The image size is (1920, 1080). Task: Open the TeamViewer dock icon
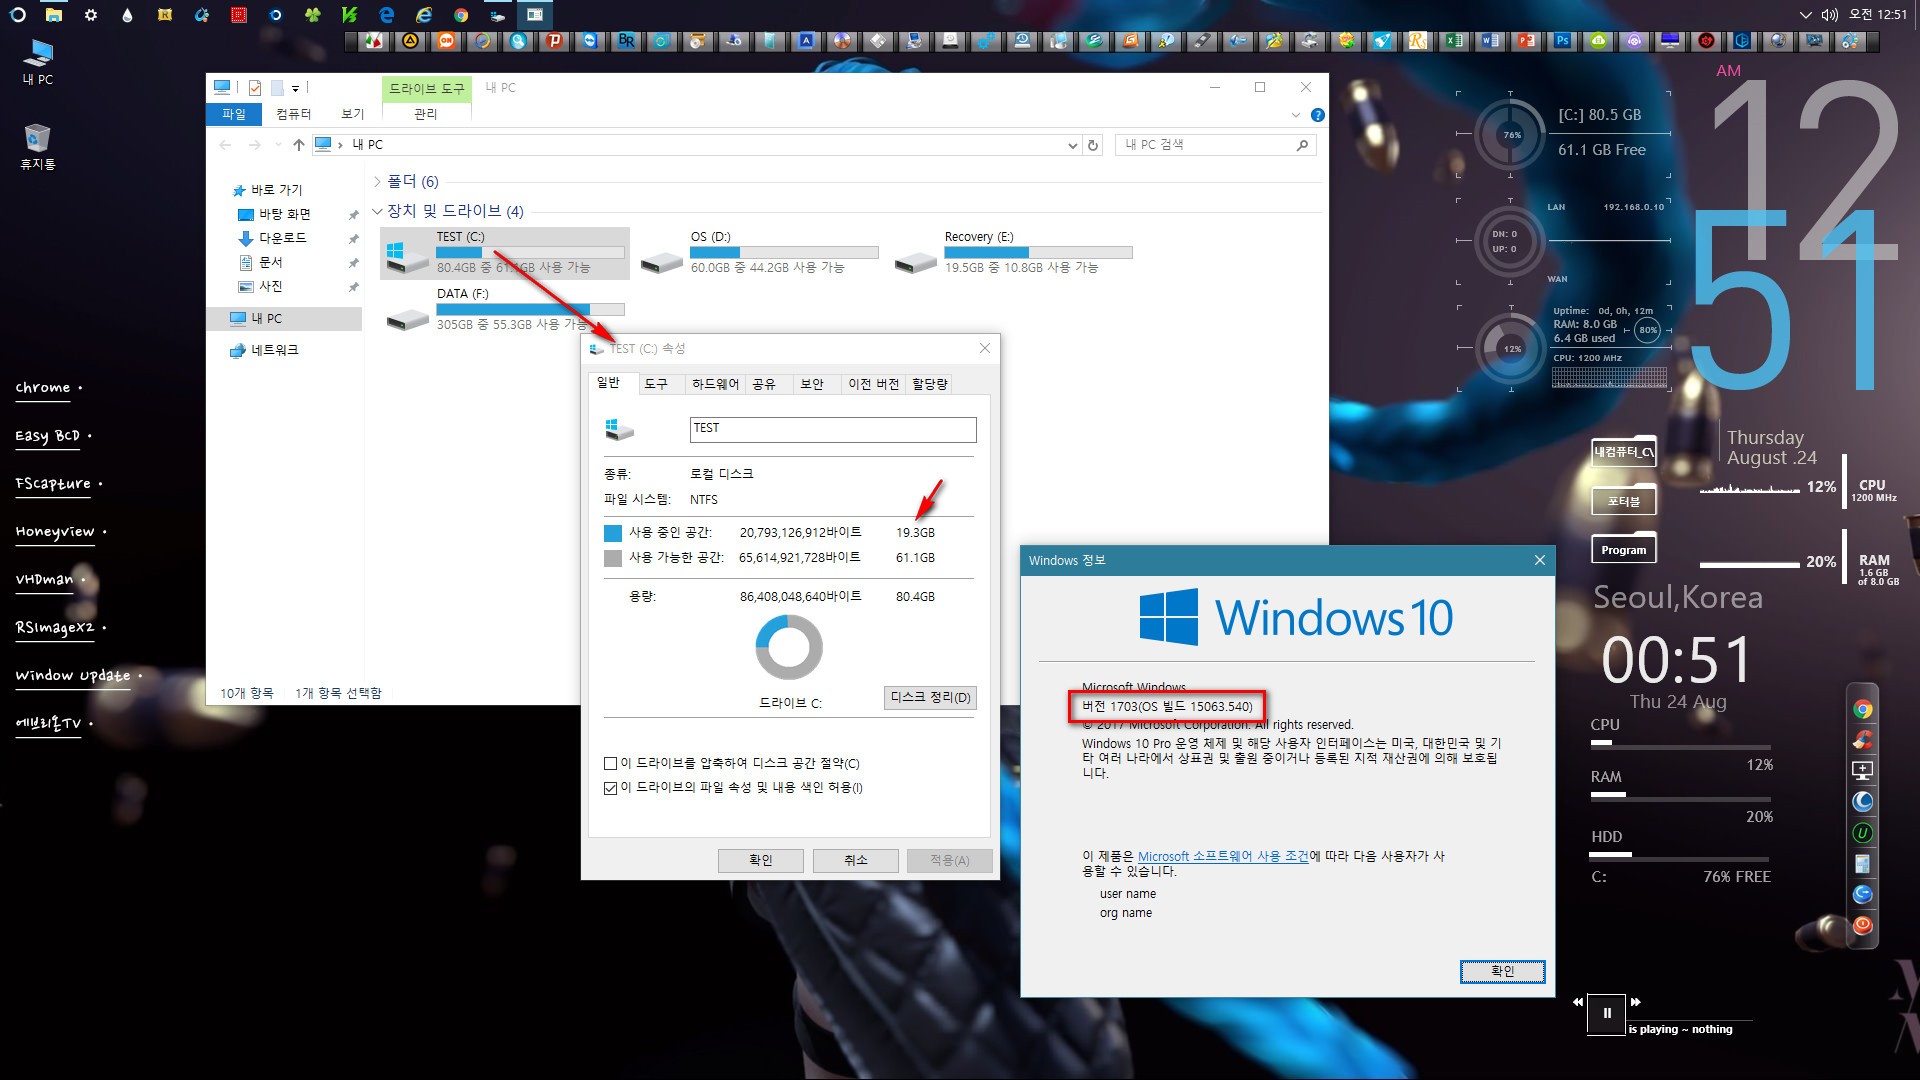click(x=590, y=41)
